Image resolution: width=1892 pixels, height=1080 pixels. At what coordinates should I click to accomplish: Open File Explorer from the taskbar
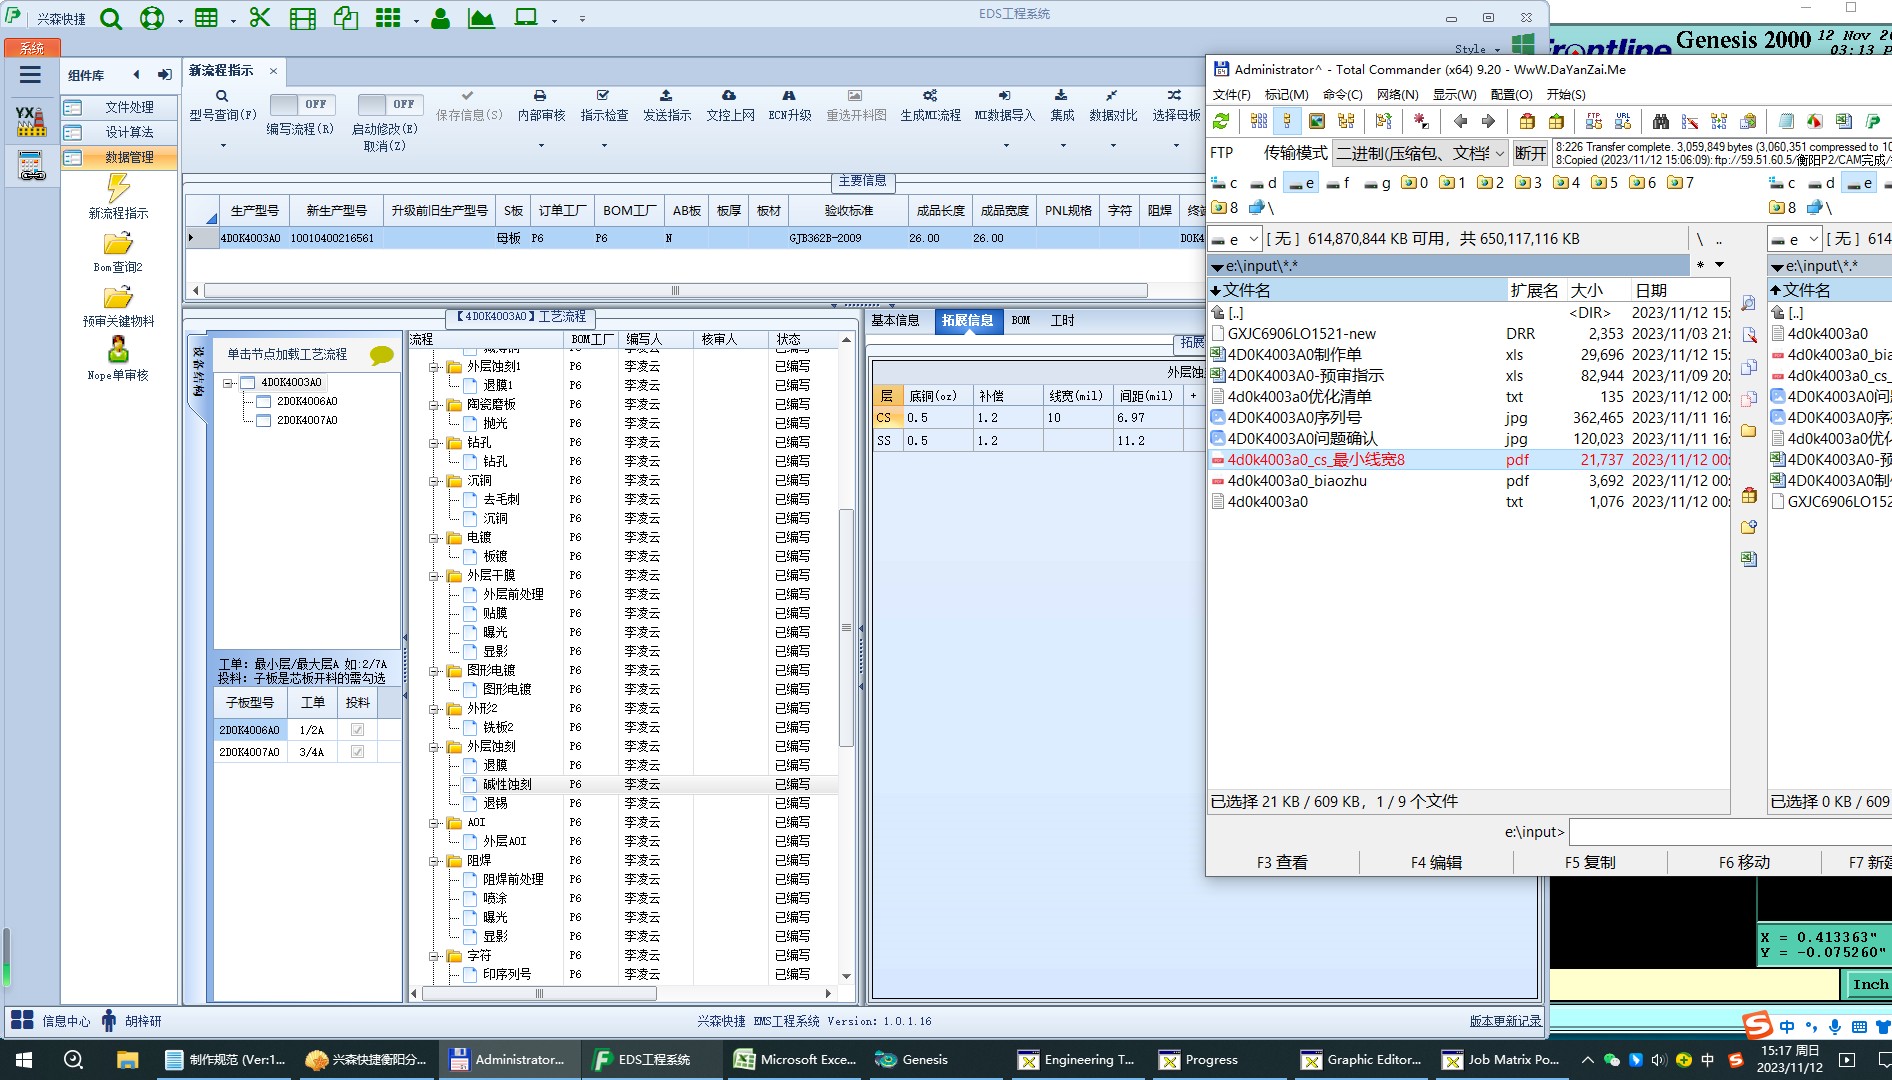(x=127, y=1060)
